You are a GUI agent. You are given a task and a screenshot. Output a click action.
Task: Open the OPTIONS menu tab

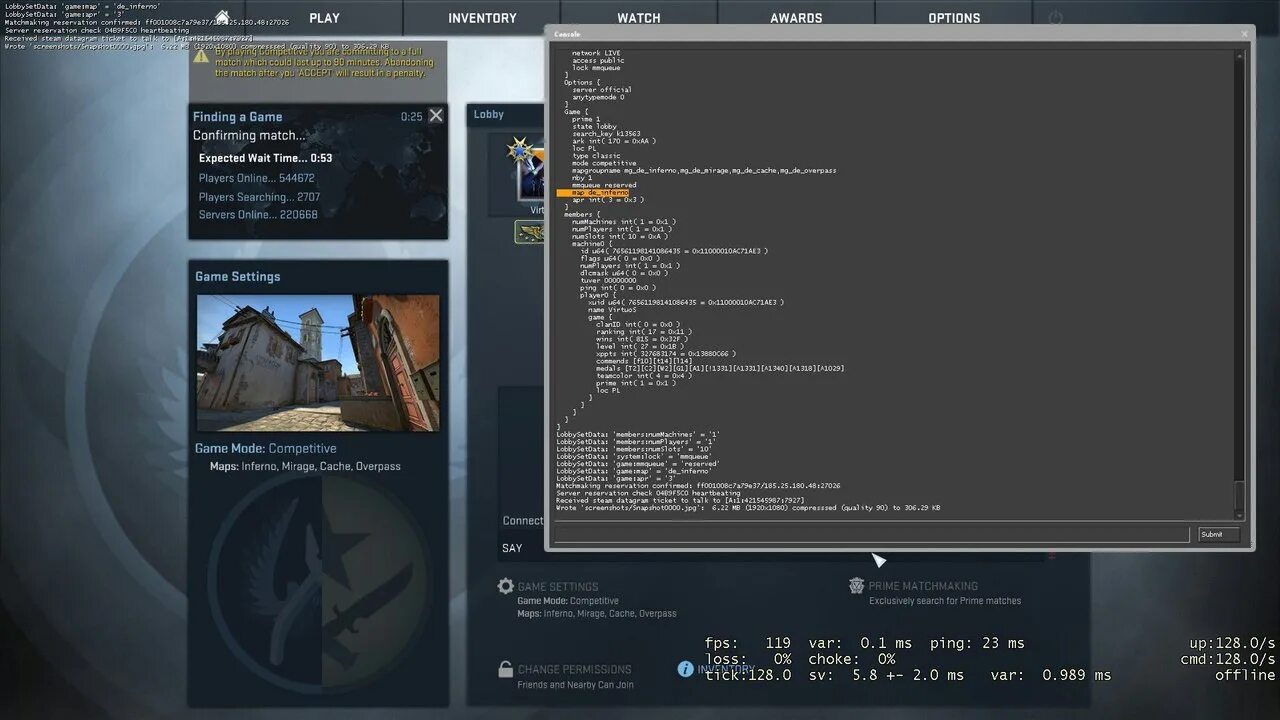(x=954, y=18)
